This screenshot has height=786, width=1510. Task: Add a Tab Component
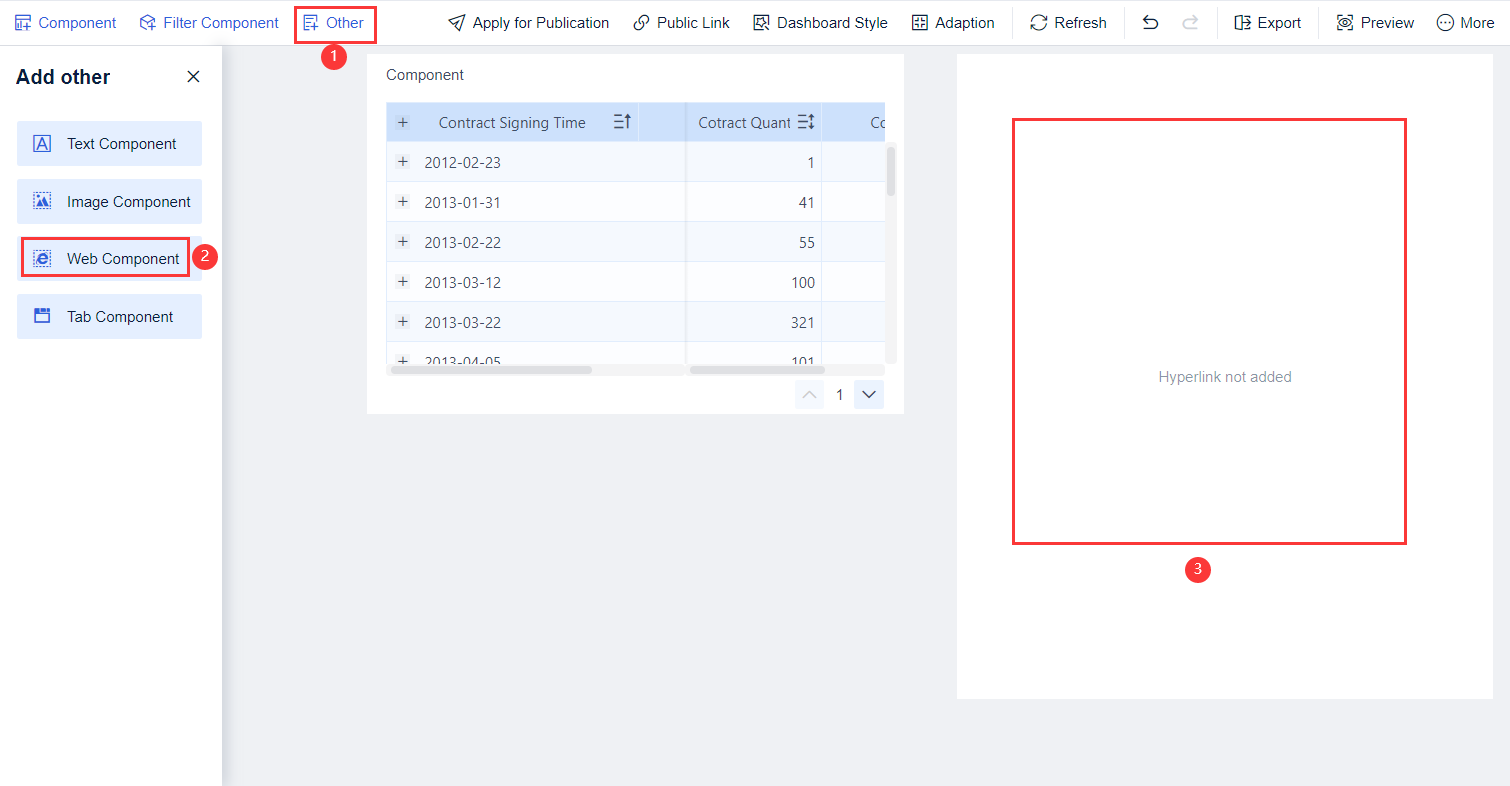[109, 316]
